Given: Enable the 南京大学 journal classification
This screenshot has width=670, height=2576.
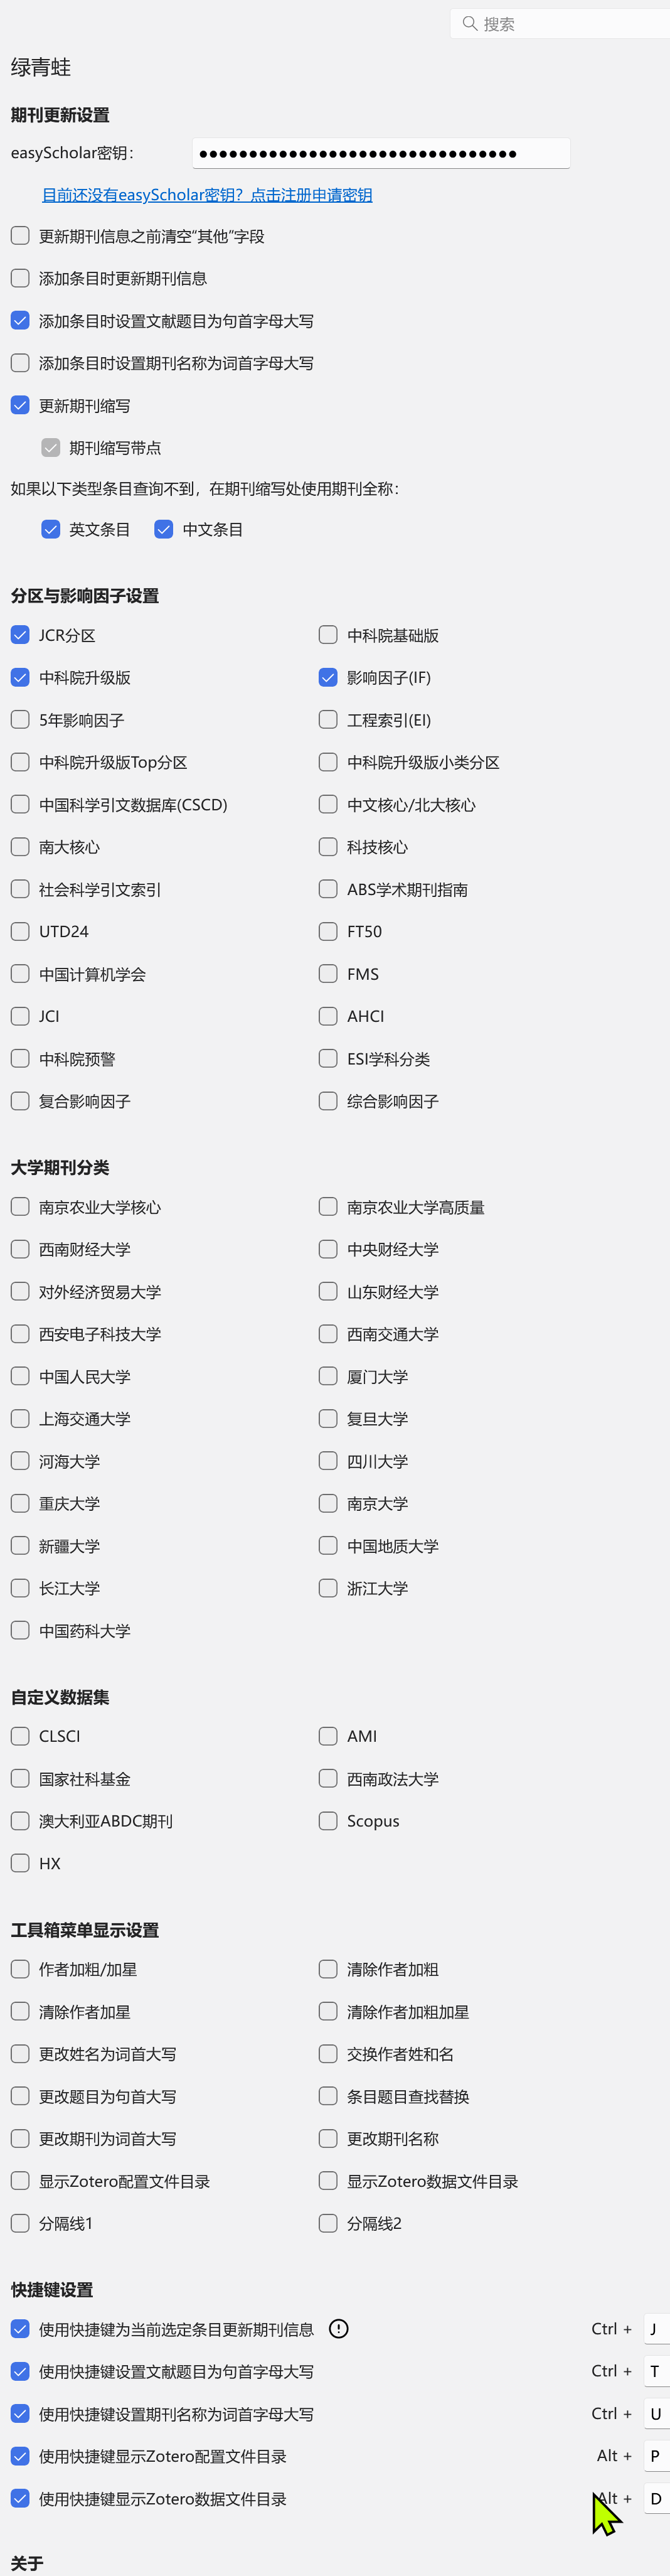Looking at the screenshot, I should [328, 1503].
